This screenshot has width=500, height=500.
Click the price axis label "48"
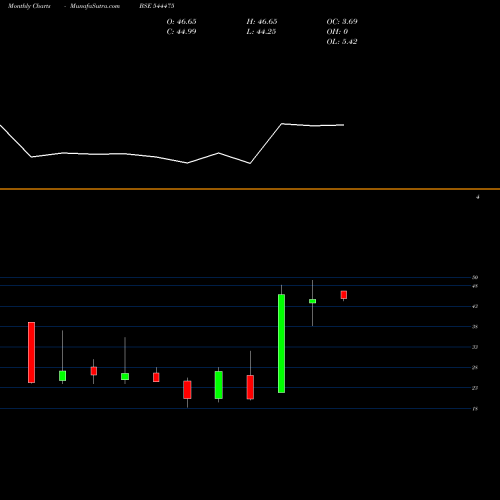pyautogui.click(x=475, y=286)
